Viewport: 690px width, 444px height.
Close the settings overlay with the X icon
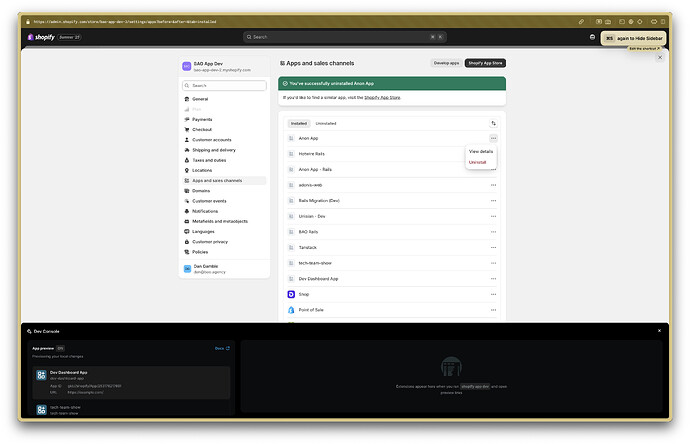[660, 57]
